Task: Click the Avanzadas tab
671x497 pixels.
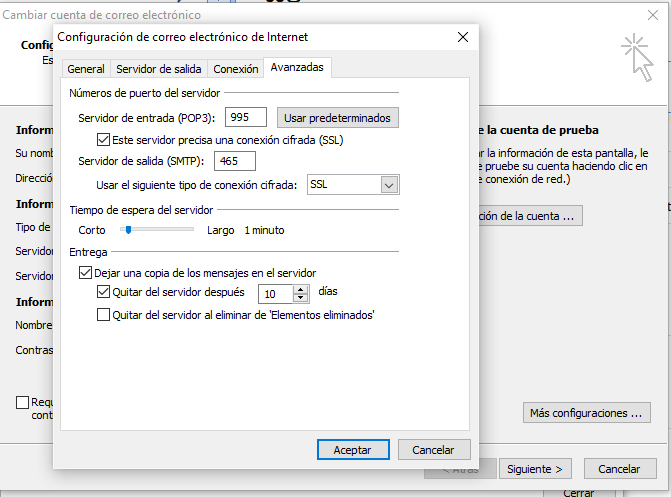Action: coord(298,68)
